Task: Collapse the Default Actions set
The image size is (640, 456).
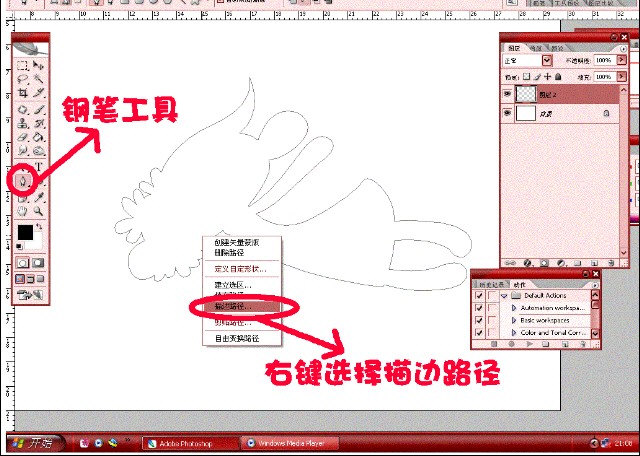Action: point(504,296)
